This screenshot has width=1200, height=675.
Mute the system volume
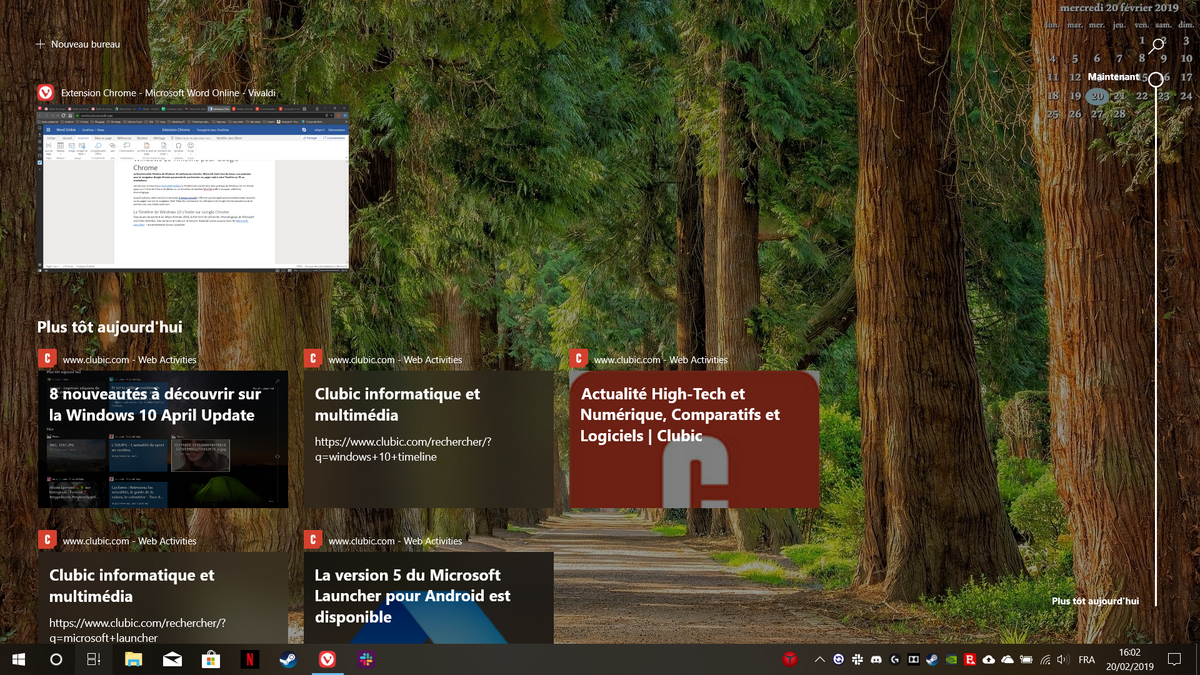[x=1062, y=660]
